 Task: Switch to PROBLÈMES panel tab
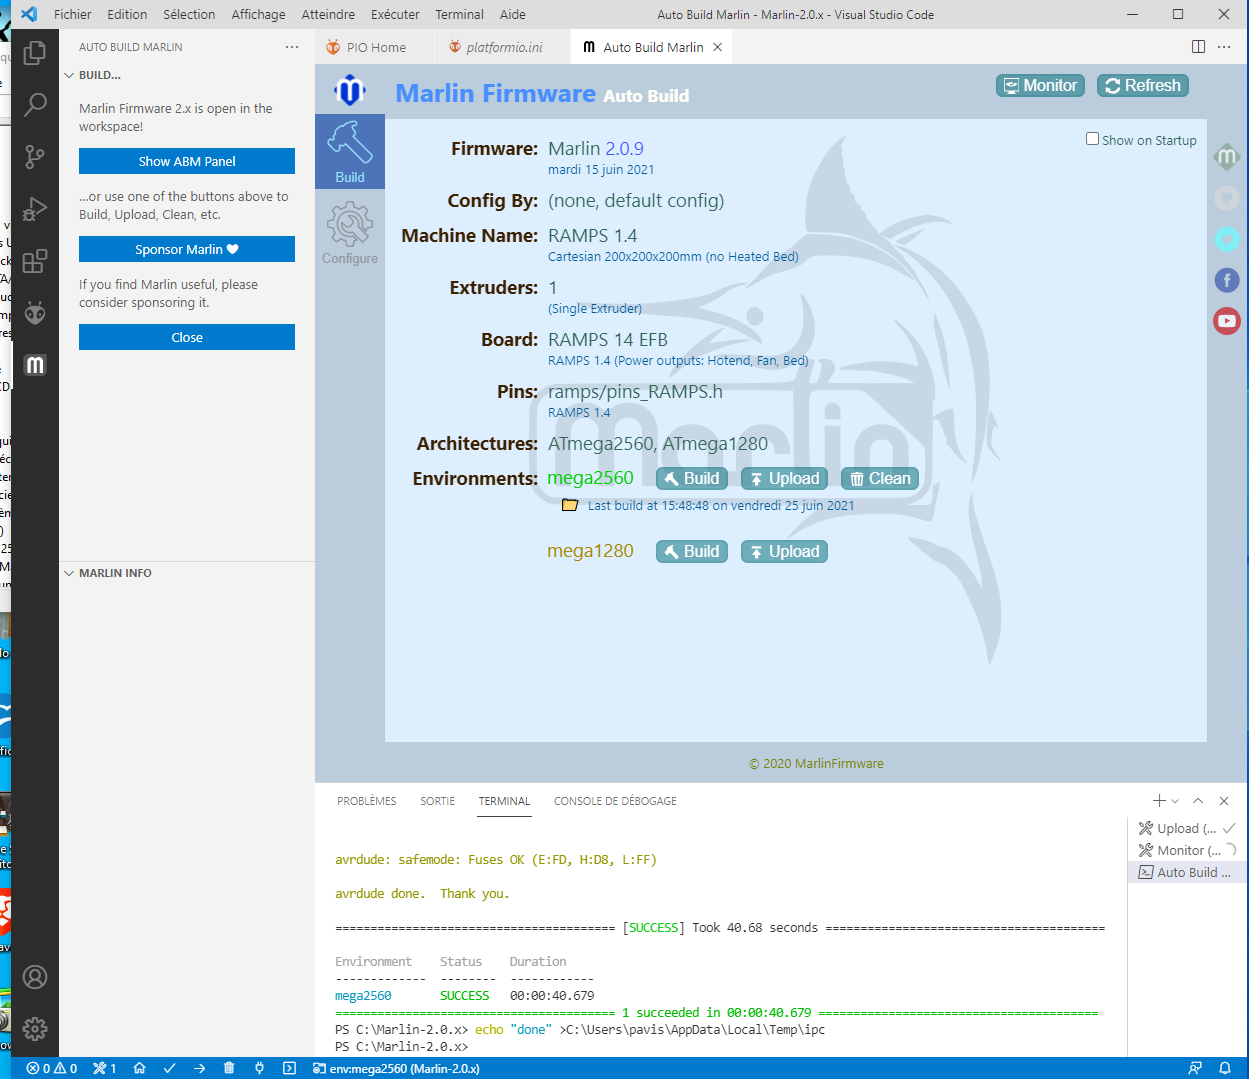pyautogui.click(x=366, y=801)
